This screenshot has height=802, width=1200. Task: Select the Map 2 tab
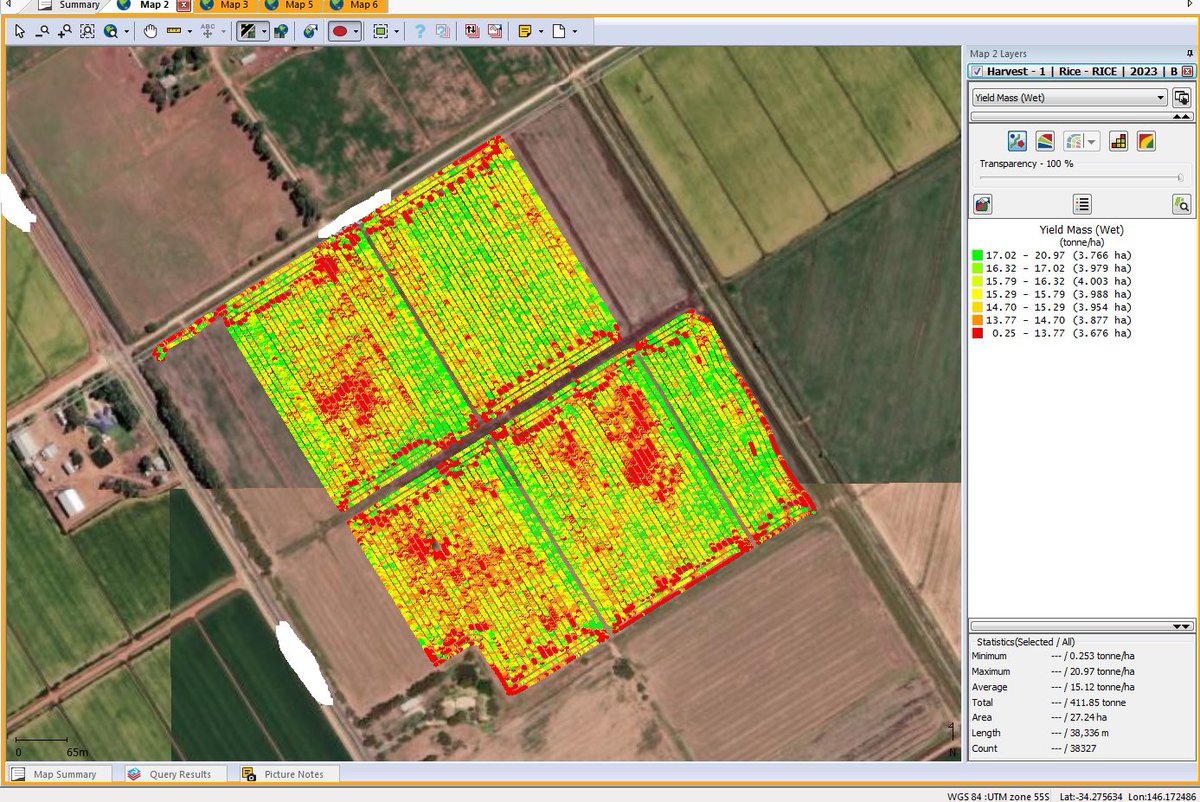point(154,5)
